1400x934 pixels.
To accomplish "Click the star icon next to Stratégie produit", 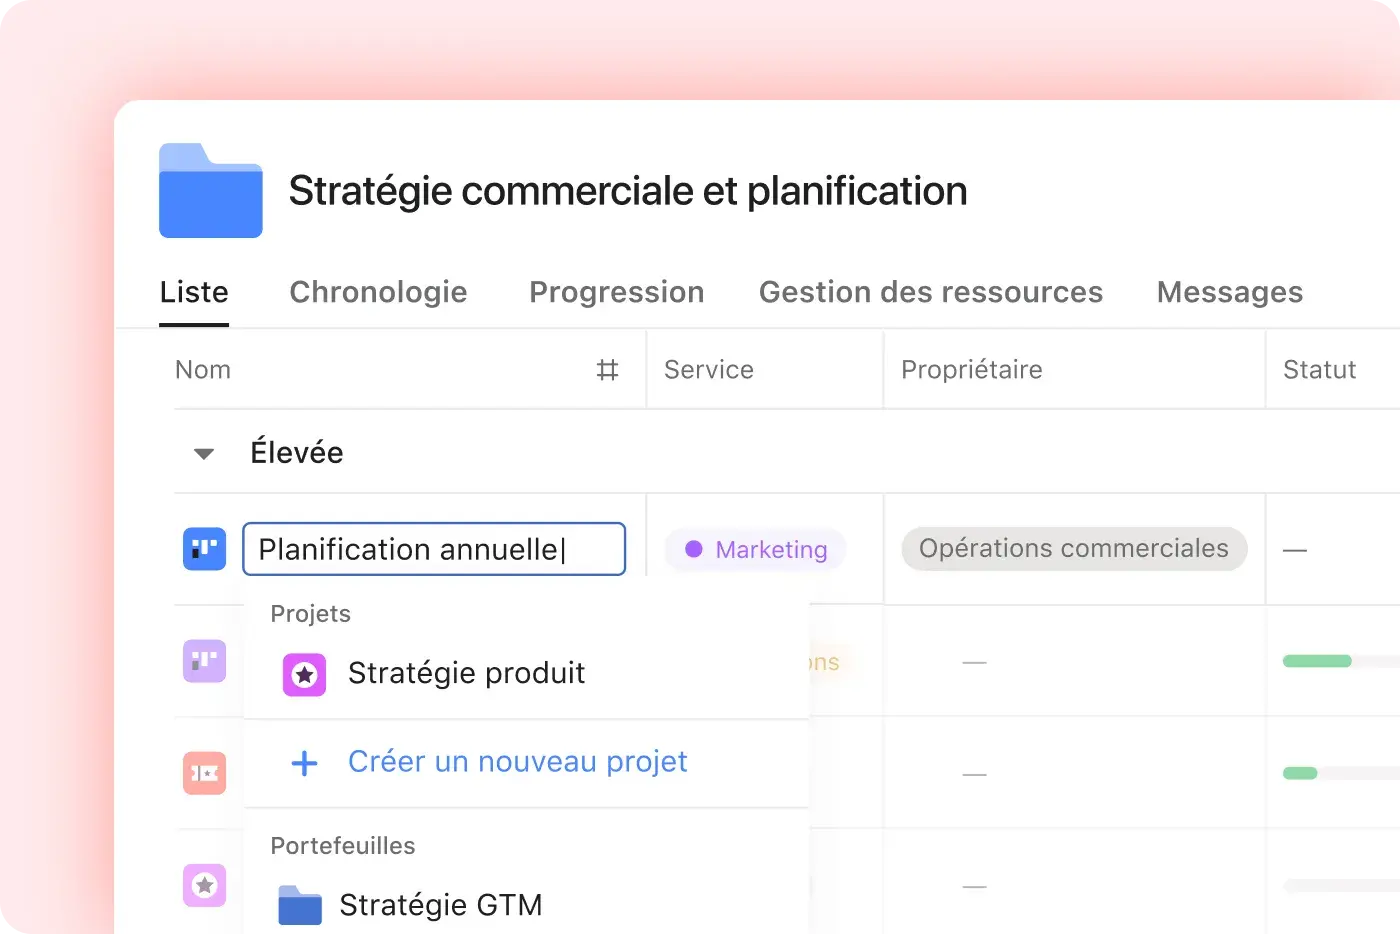I will pos(304,675).
